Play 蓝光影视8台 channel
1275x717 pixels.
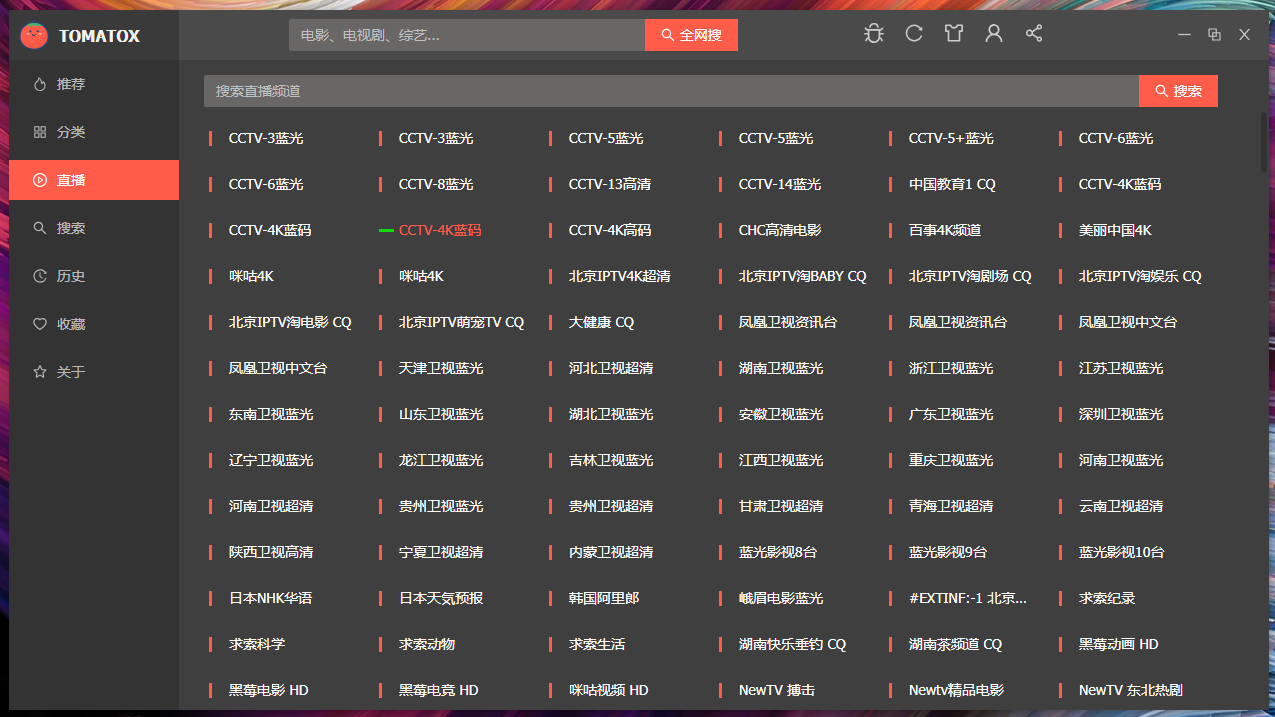coord(778,552)
